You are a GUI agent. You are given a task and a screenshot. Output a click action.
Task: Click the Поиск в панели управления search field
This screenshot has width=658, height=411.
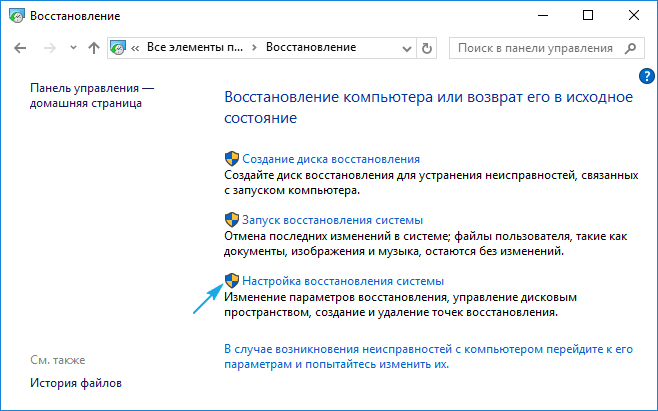coord(535,48)
